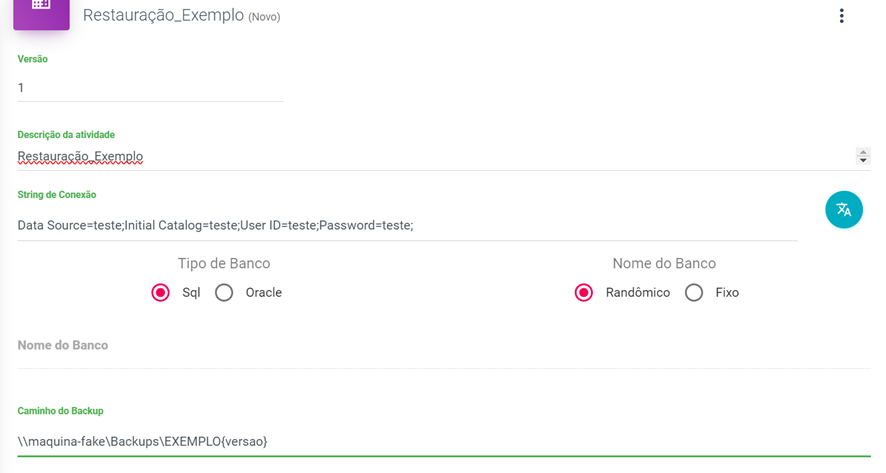Image resolution: width=886 pixels, height=473 pixels.
Task: Choose the Fixo database name option
Action: (694, 293)
